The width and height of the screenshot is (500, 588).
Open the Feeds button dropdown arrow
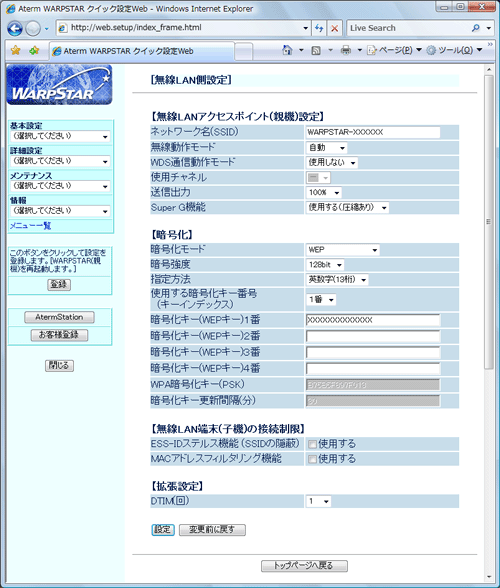(330, 50)
